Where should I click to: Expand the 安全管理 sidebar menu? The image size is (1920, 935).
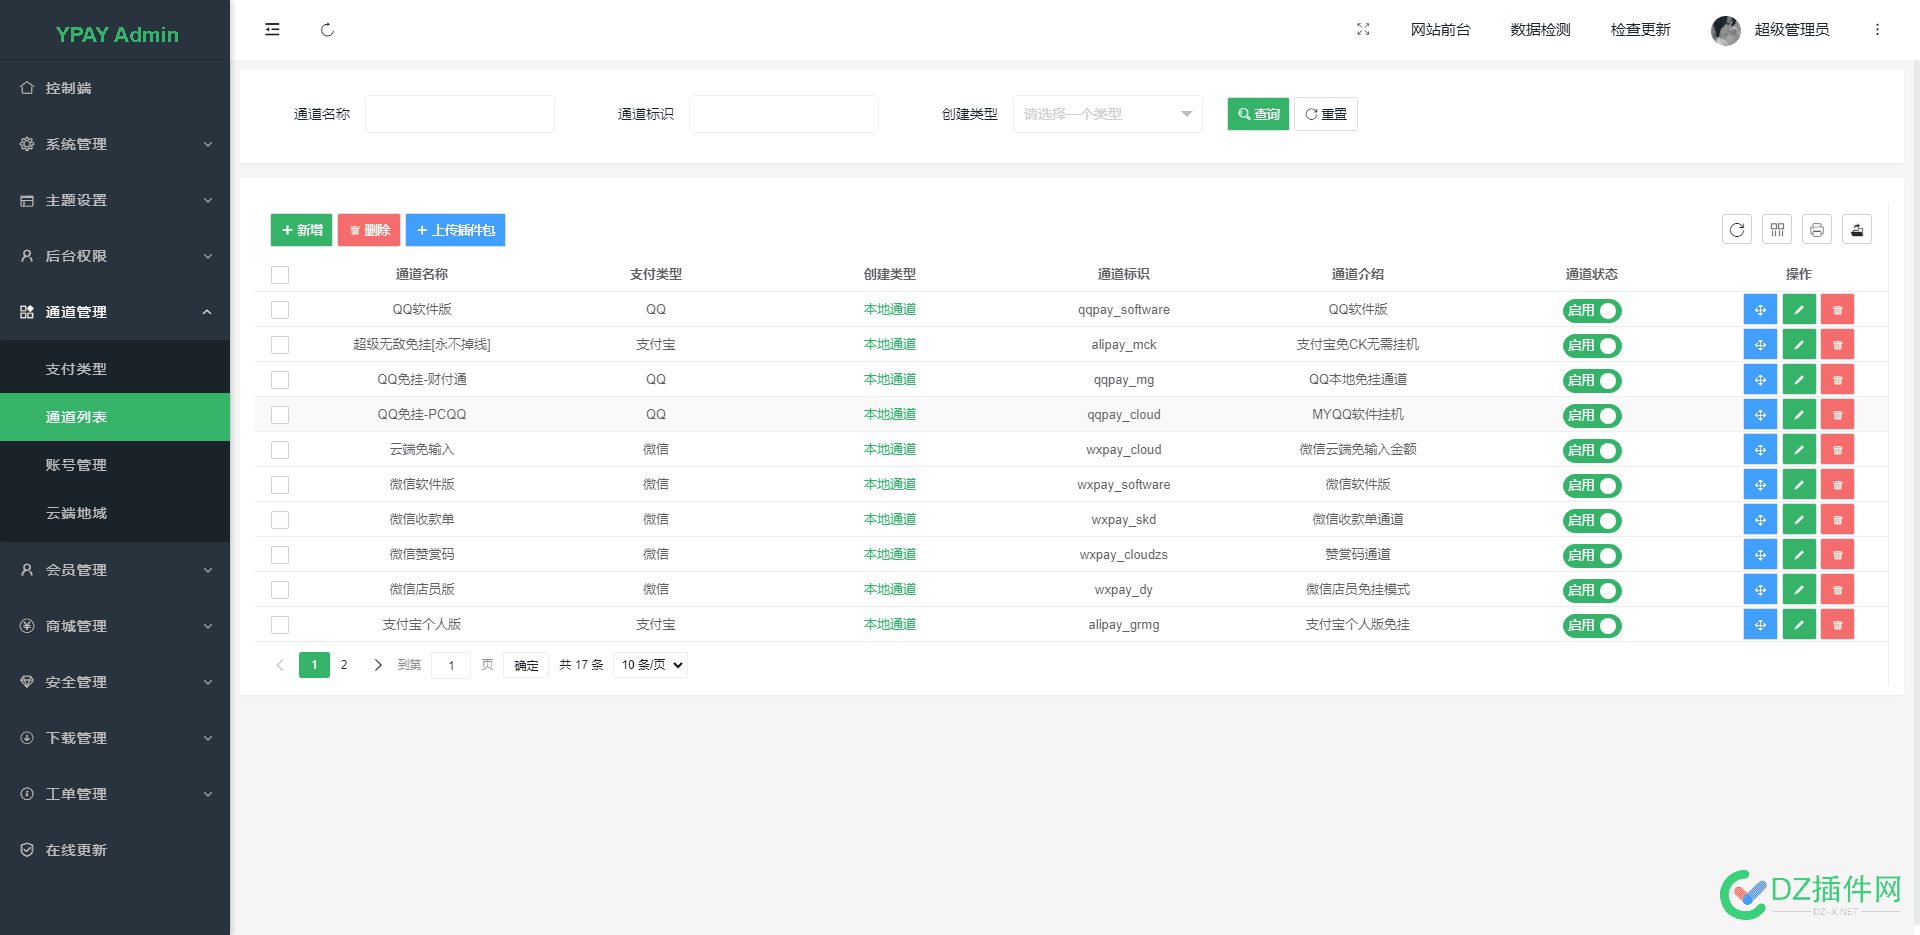[x=115, y=682]
